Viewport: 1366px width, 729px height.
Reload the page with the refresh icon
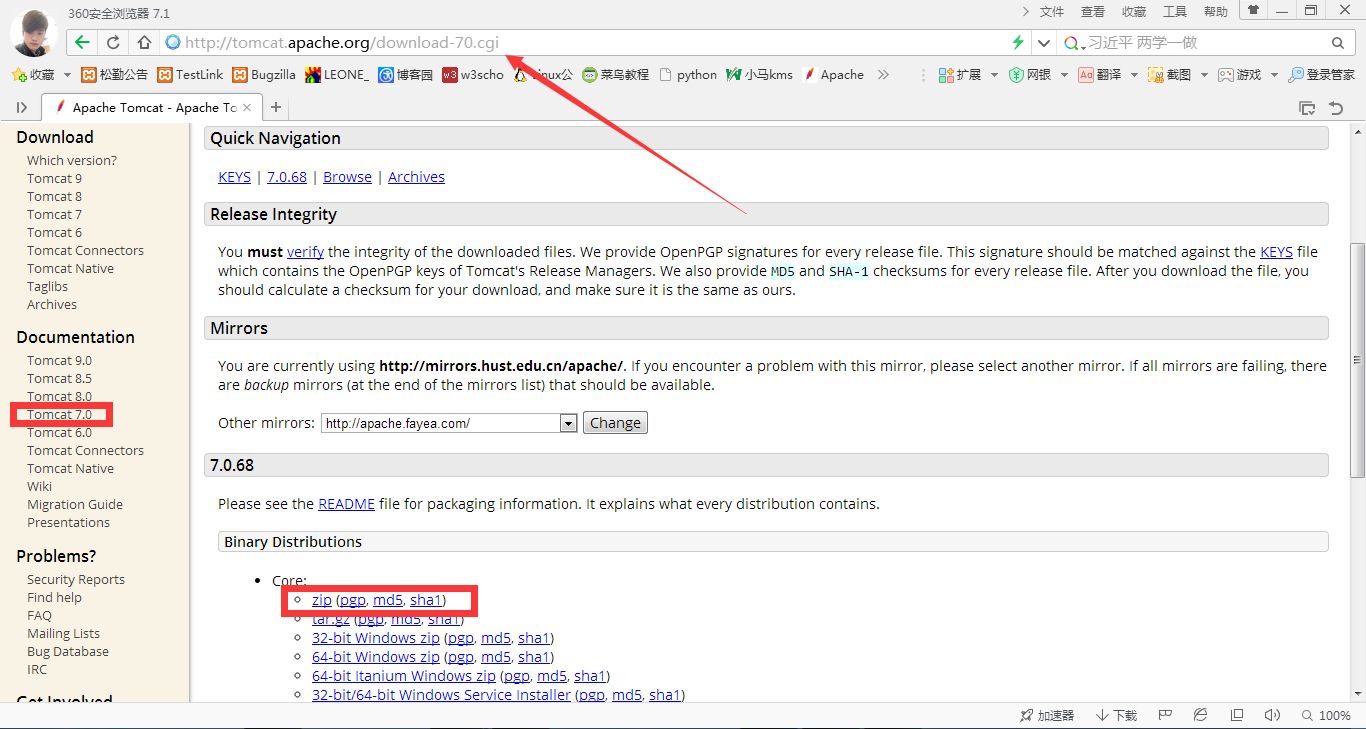click(x=113, y=43)
